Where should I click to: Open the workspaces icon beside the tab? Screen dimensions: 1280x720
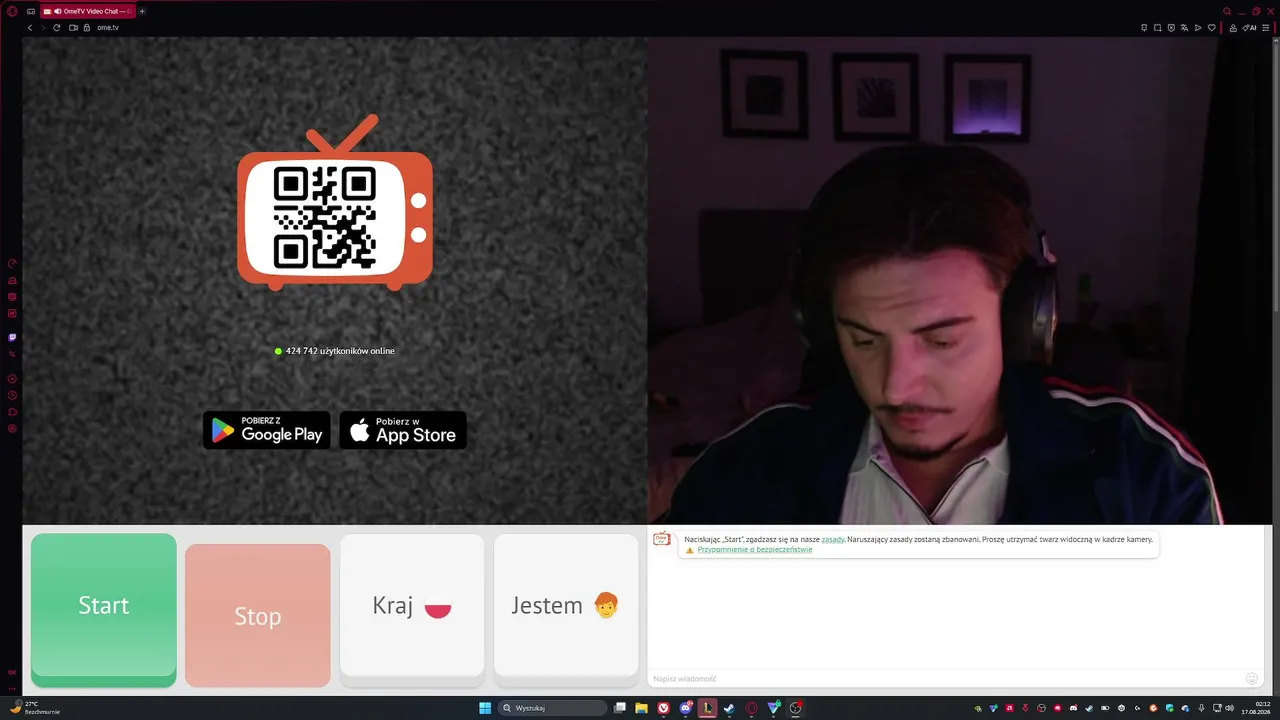[x=31, y=11]
